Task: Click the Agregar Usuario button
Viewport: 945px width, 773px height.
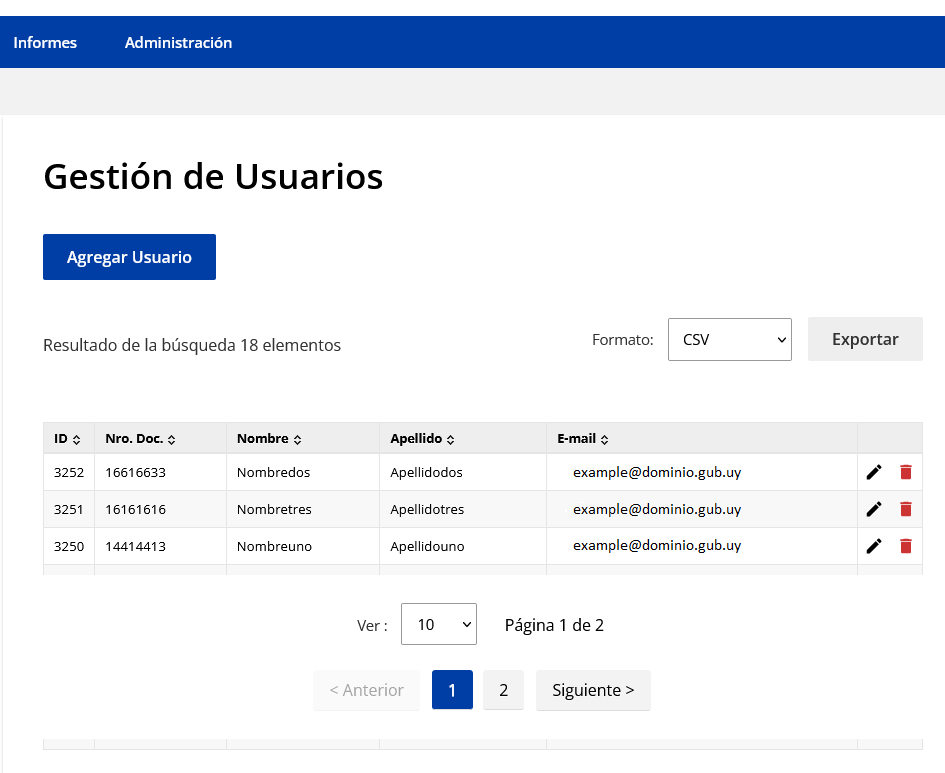Action: point(130,257)
